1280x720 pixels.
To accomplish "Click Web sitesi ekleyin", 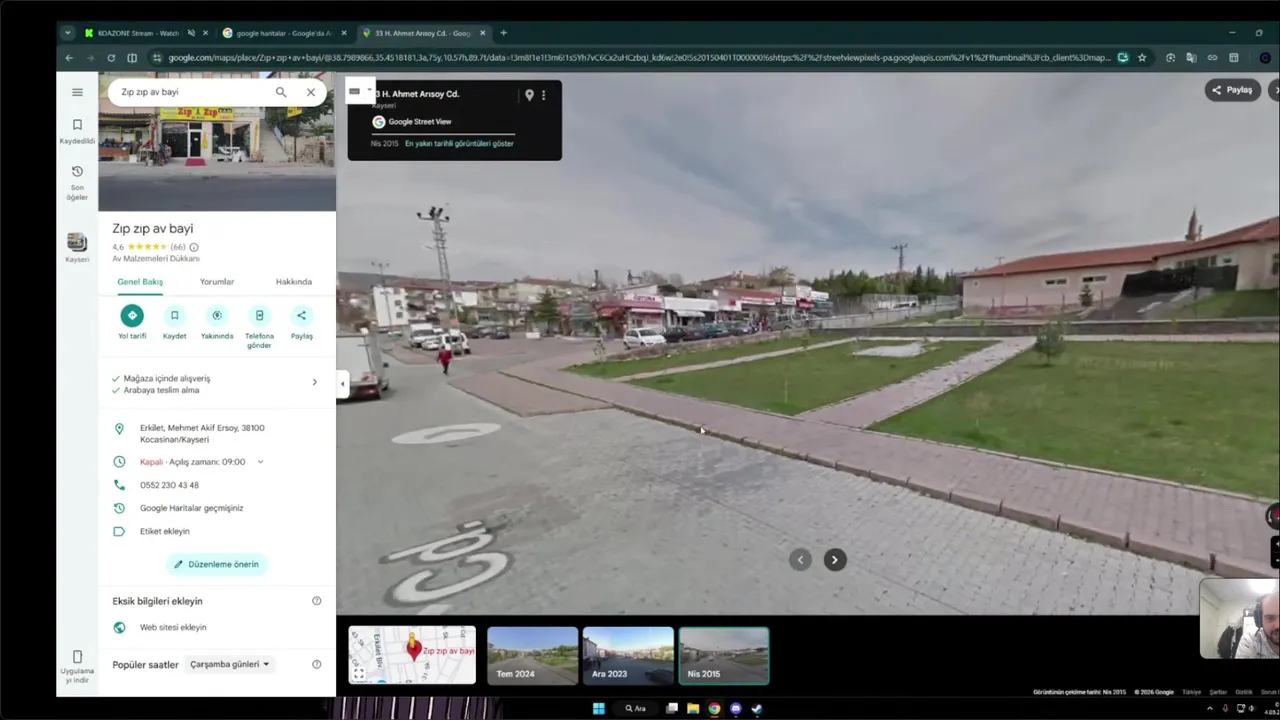I will [x=173, y=627].
